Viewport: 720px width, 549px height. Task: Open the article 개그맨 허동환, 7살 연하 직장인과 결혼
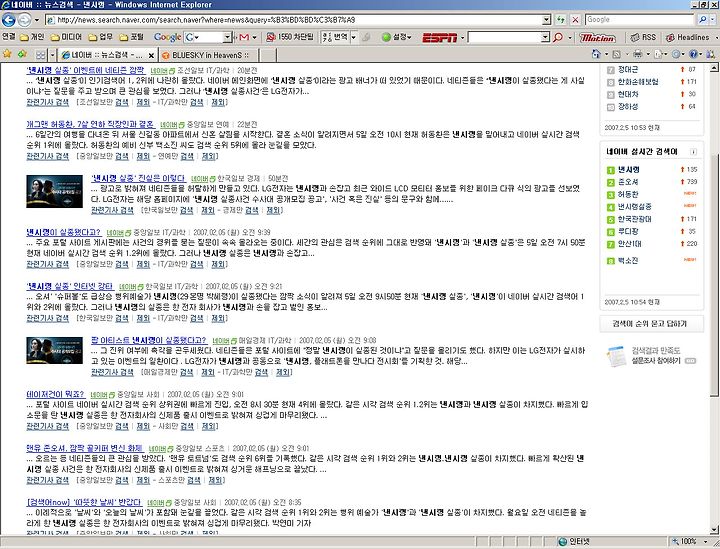click(x=90, y=124)
